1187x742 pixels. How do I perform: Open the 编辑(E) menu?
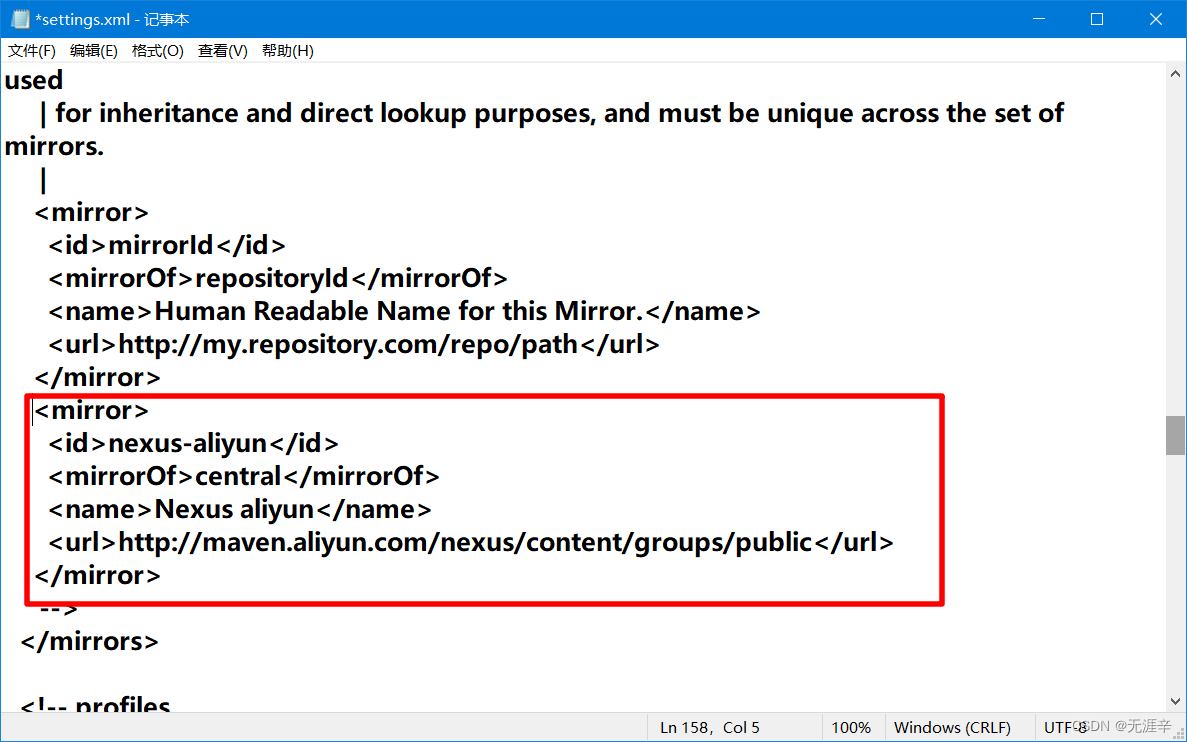93,51
